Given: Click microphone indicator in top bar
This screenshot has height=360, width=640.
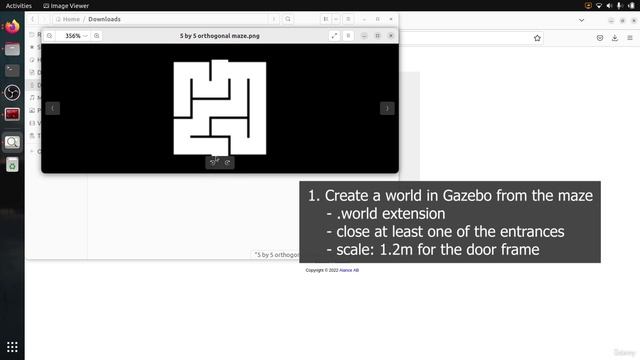Looking at the screenshot, I should click(x=619, y=6).
